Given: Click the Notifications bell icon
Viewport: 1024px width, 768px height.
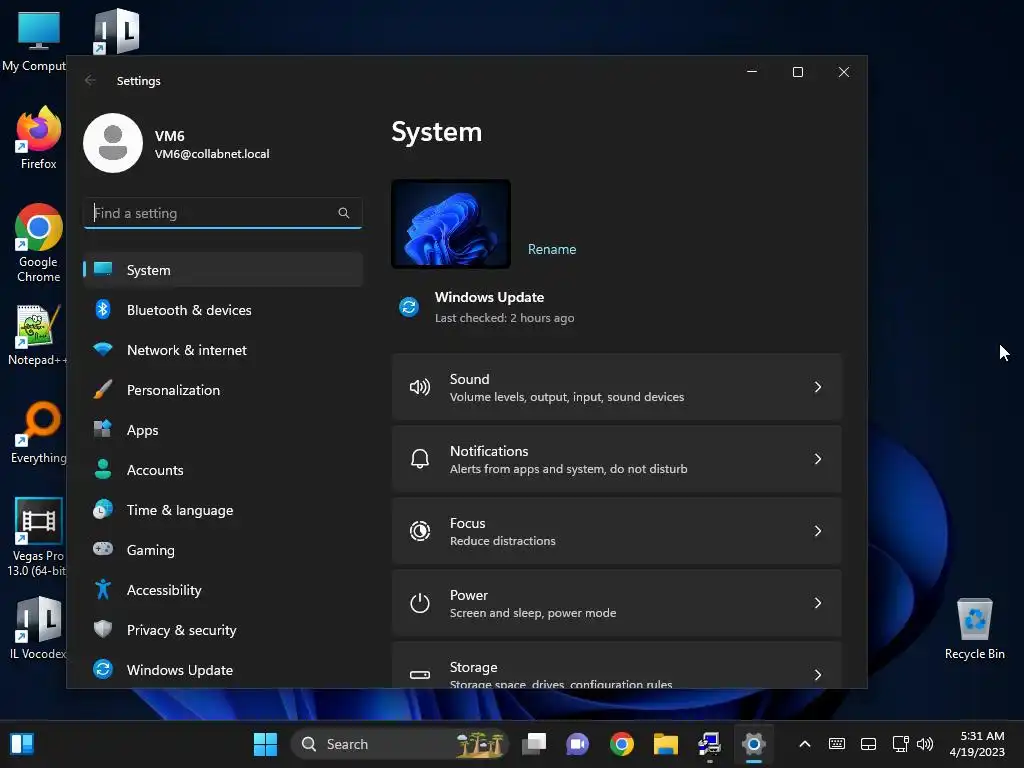Looking at the screenshot, I should (x=419, y=459).
